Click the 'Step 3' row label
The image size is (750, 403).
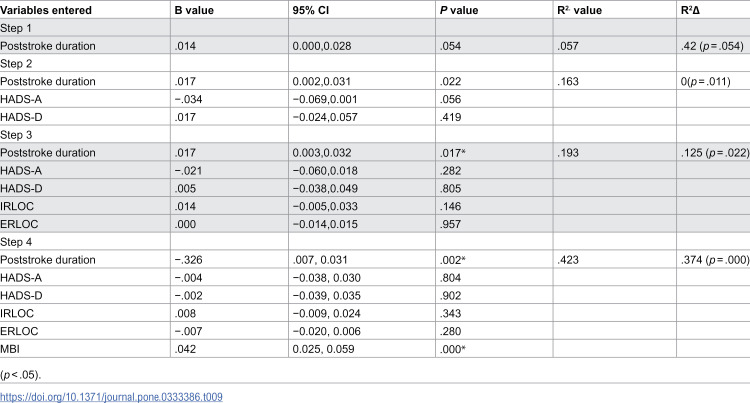click(16, 135)
